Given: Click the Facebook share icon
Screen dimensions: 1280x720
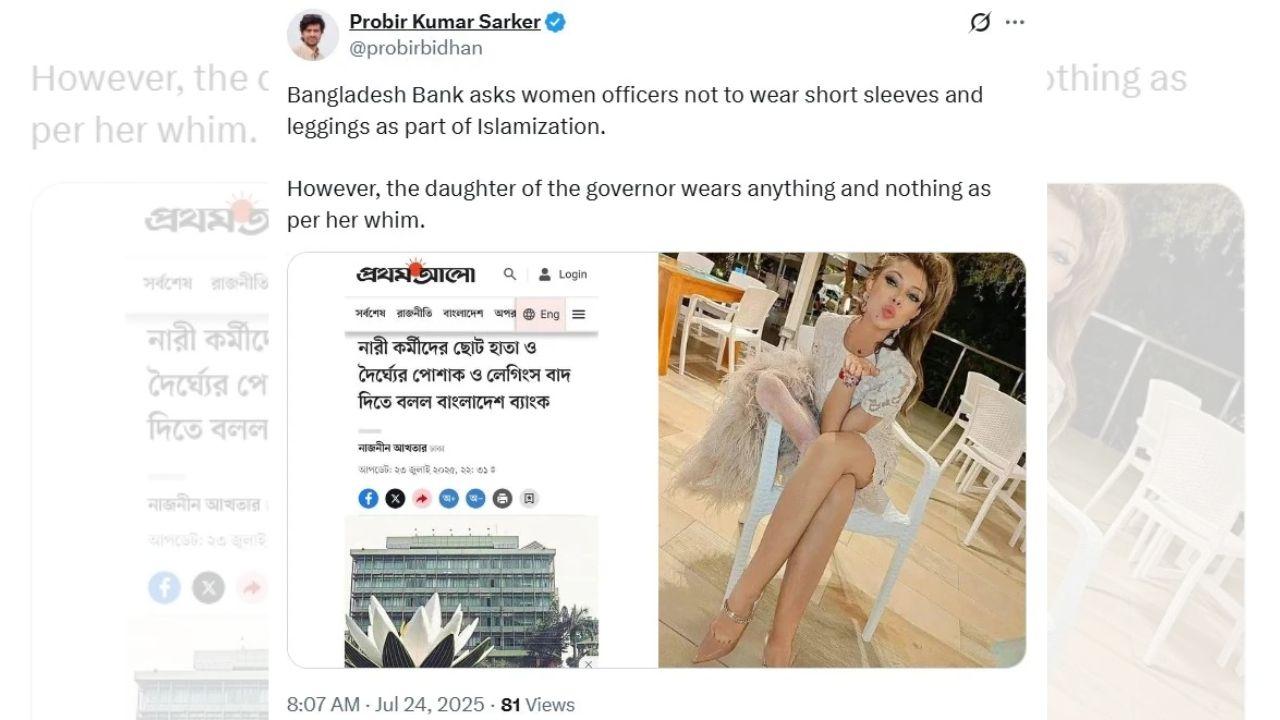Looking at the screenshot, I should 368,498.
